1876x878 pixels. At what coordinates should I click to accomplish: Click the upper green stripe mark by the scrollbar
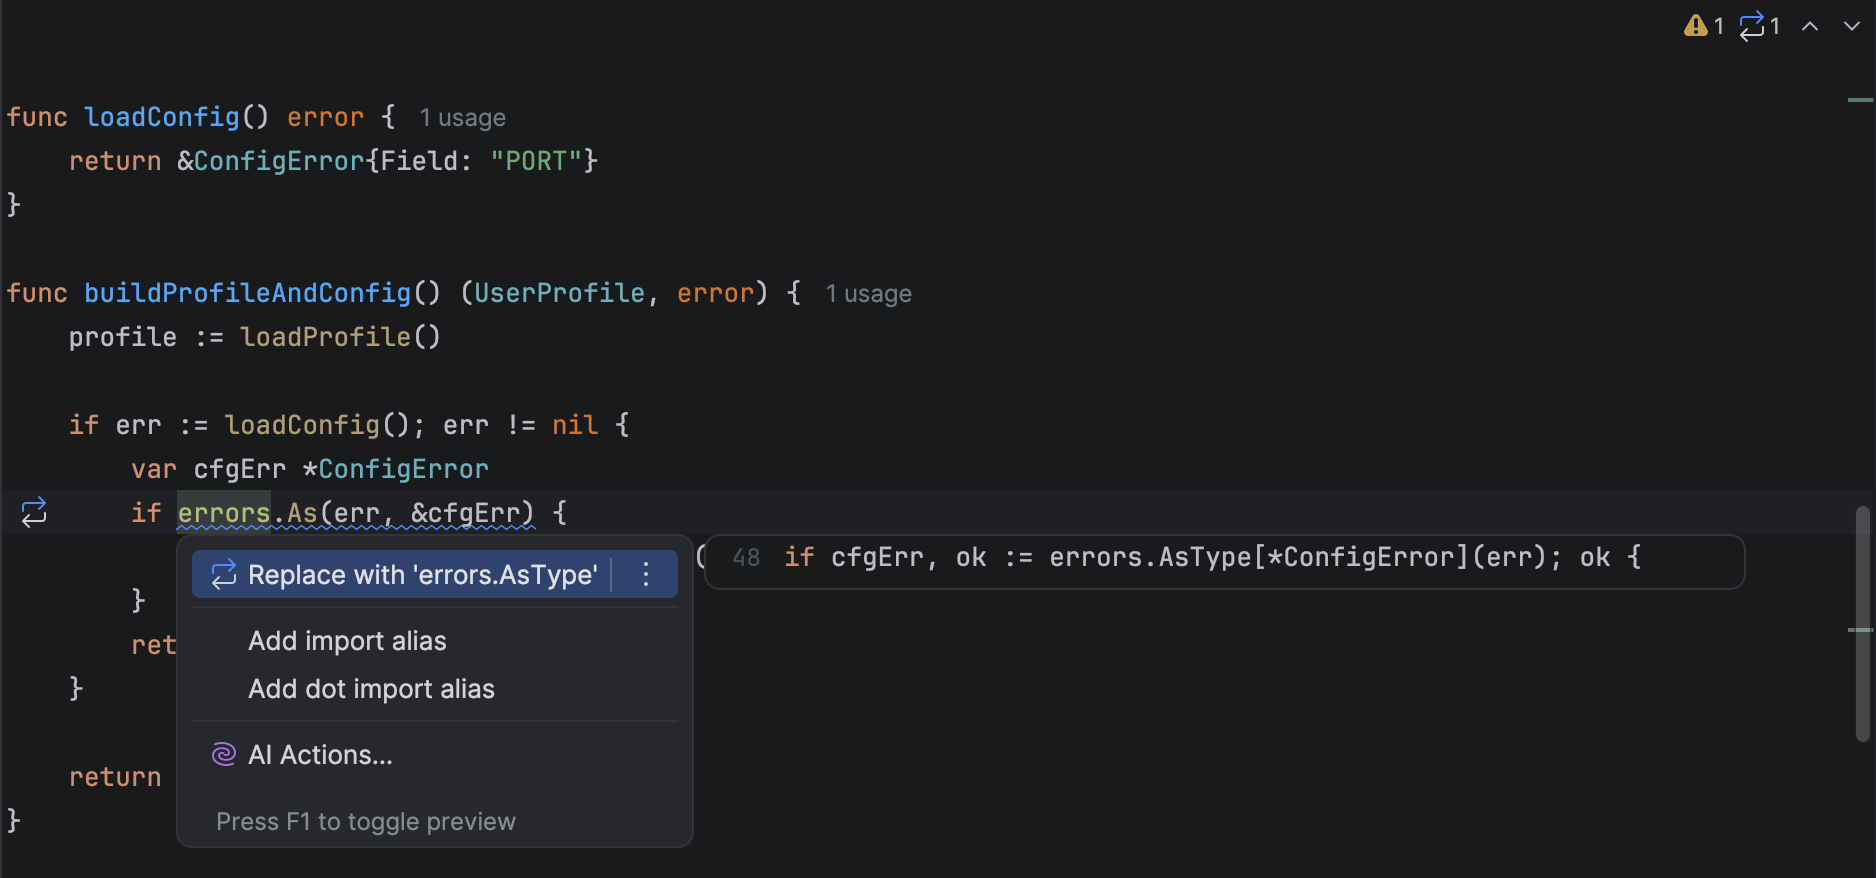pyautogui.click(x=1860, y=100)
